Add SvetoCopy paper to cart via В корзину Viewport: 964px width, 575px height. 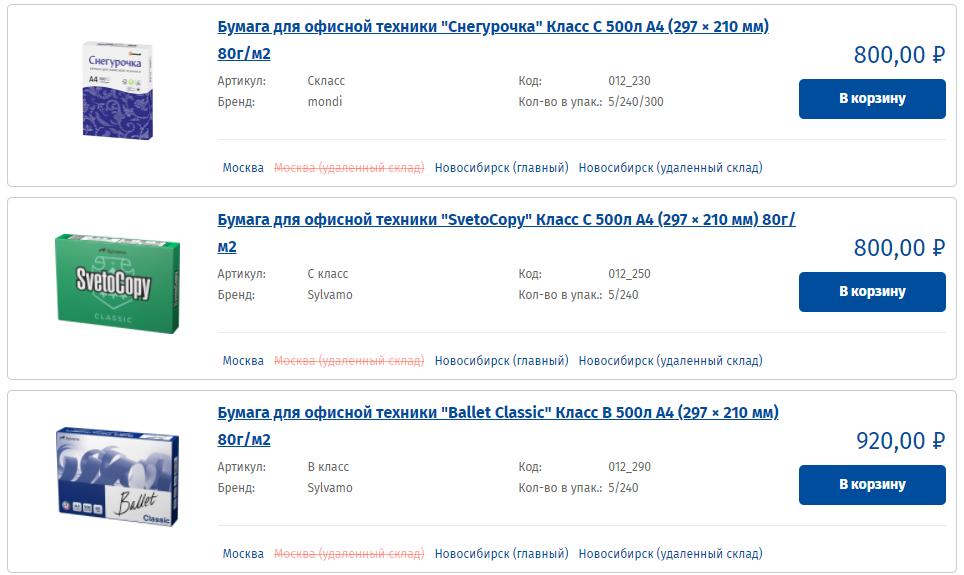click(872, 292)
